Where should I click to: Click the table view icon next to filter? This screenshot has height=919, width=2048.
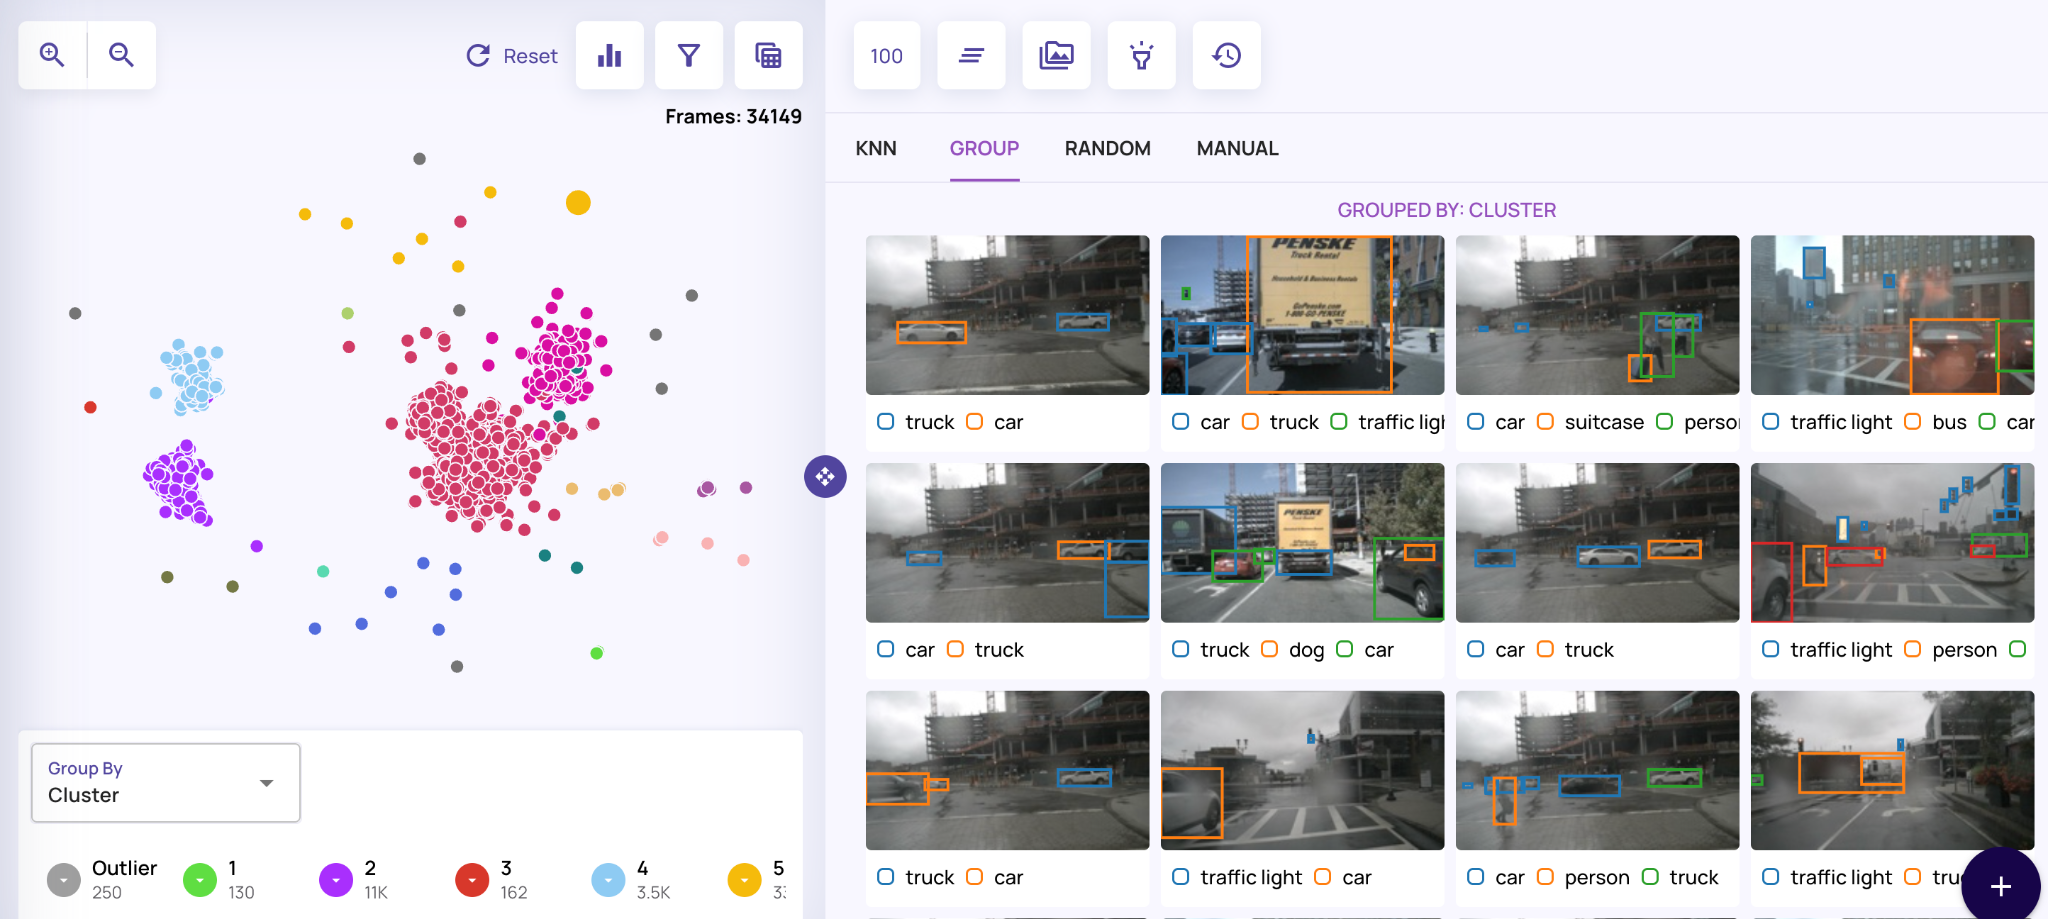768,55
